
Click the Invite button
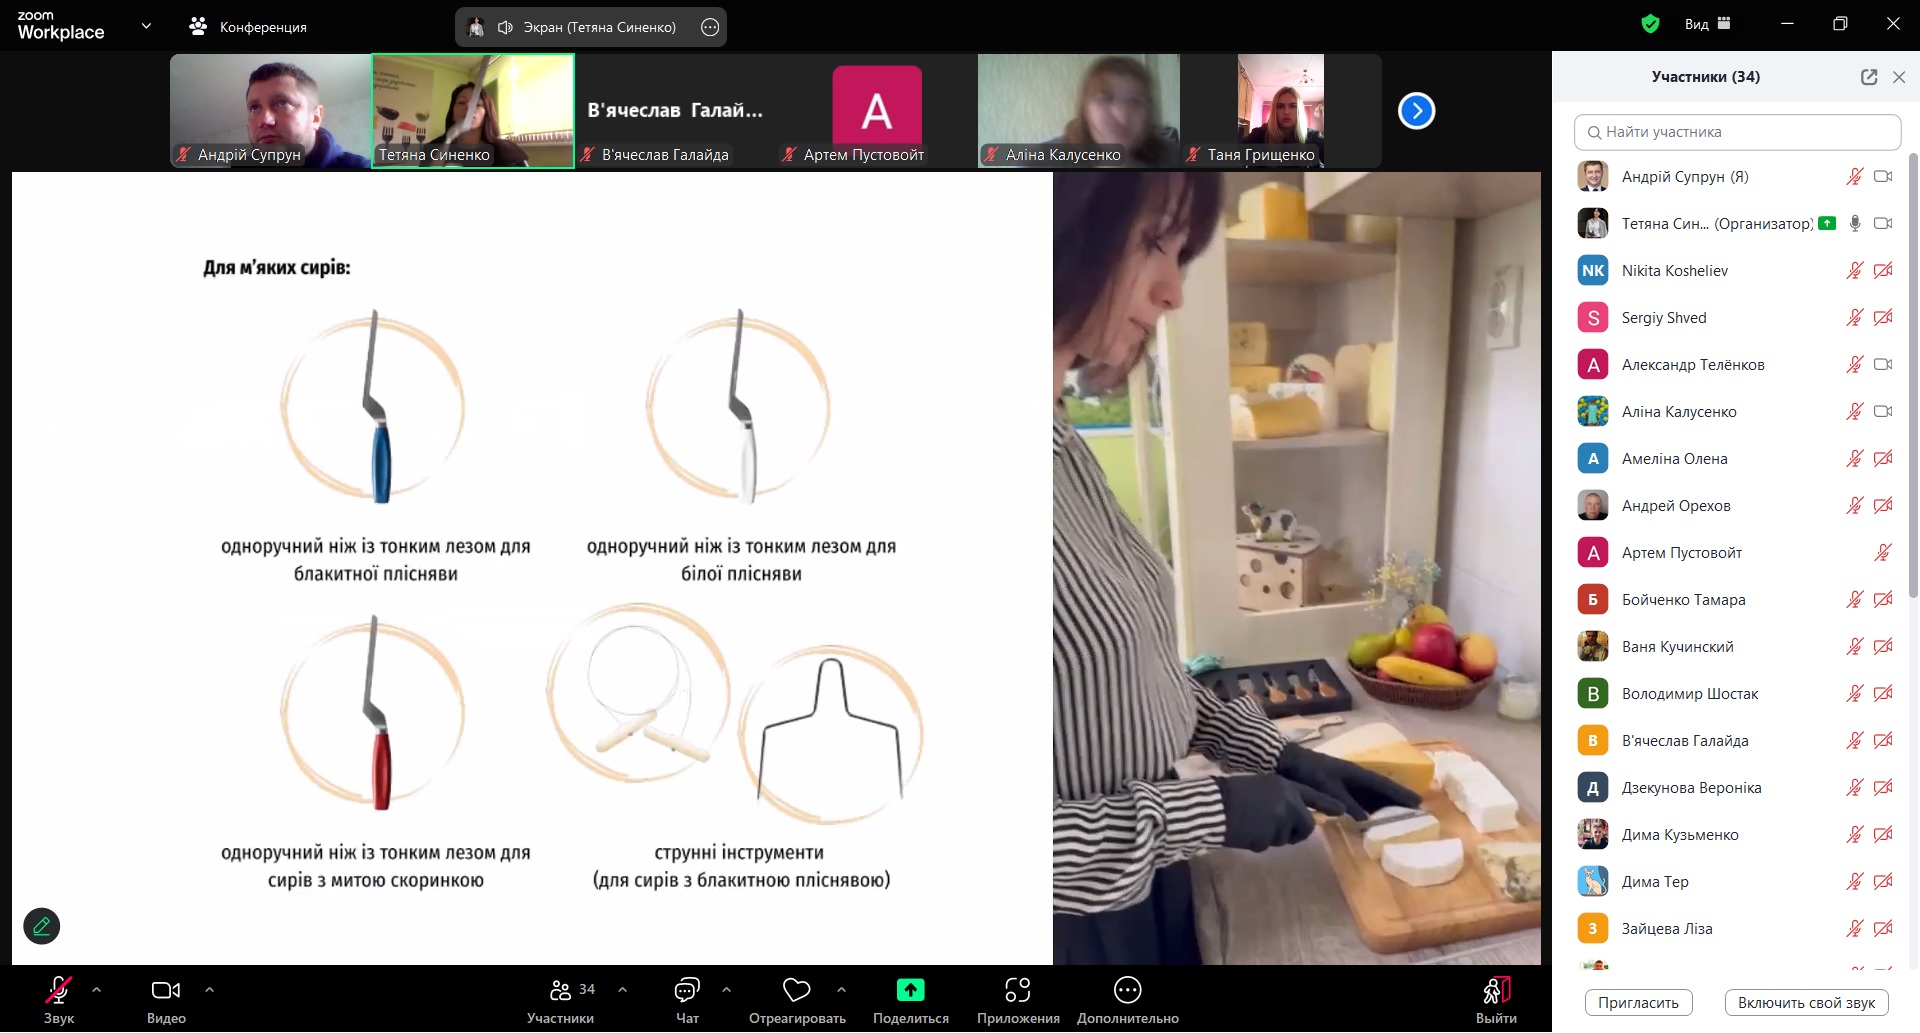point(1638,1002)
